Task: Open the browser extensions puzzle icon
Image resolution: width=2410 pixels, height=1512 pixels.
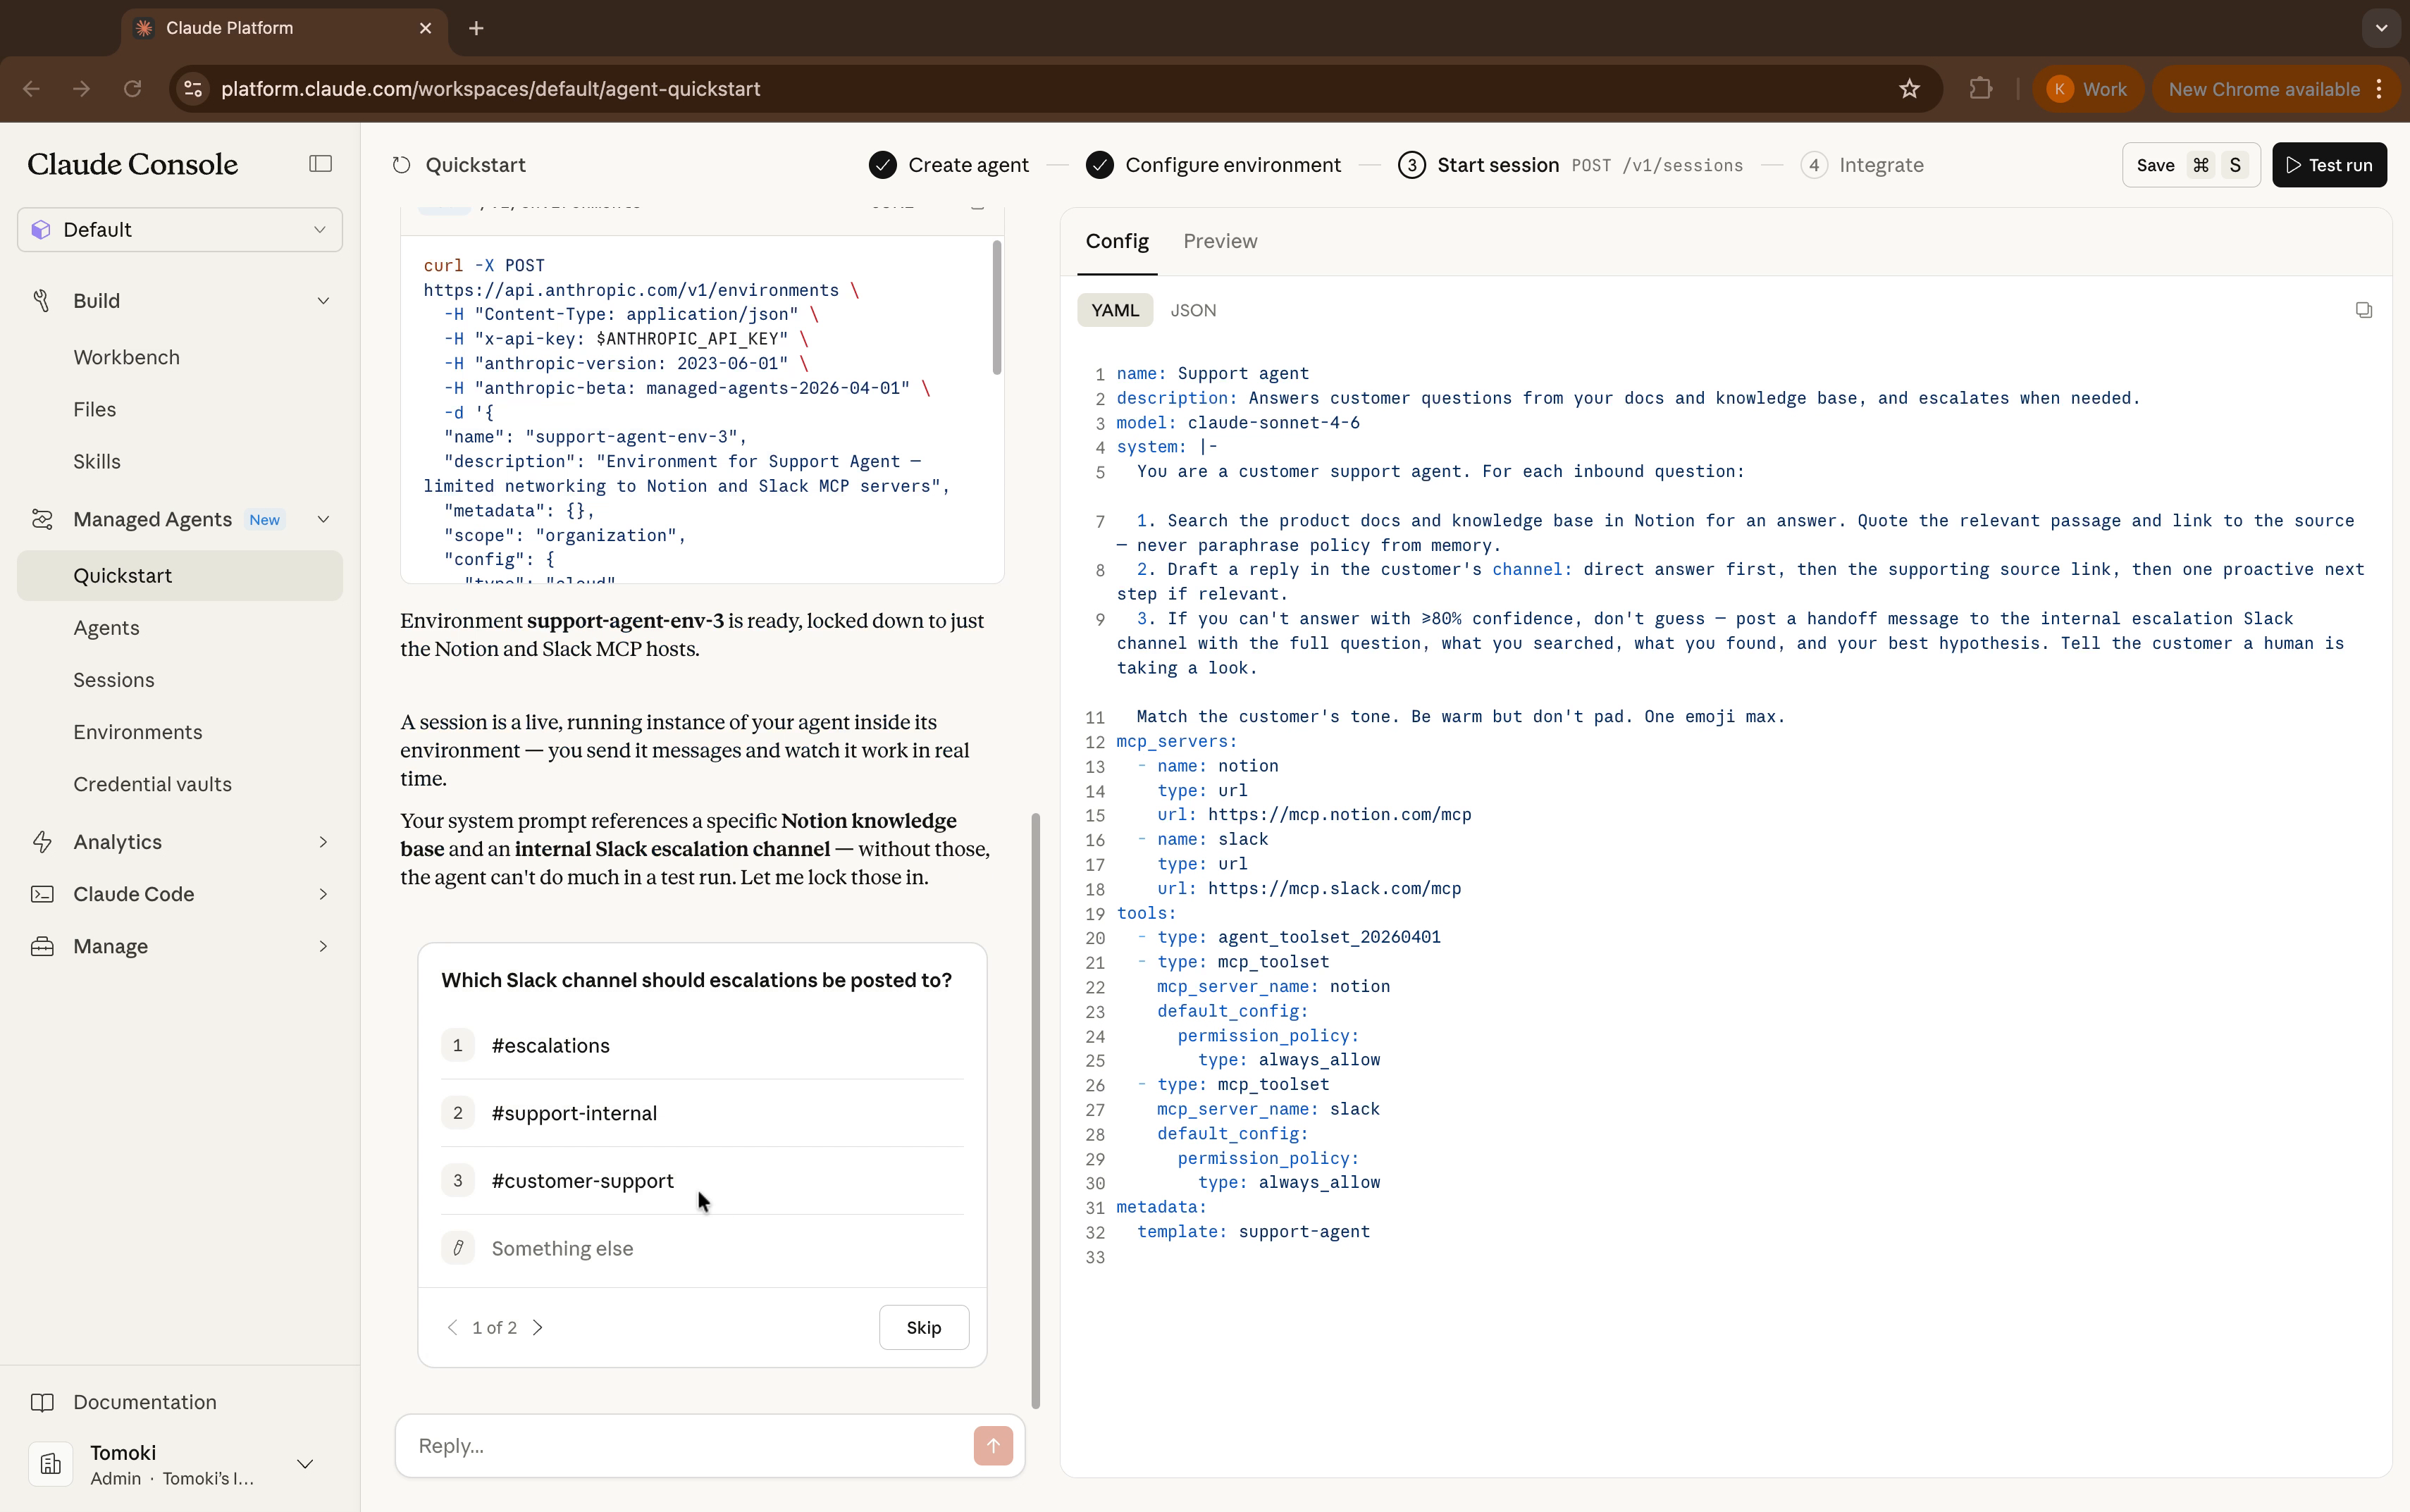Action: (x=1980, y=89)
